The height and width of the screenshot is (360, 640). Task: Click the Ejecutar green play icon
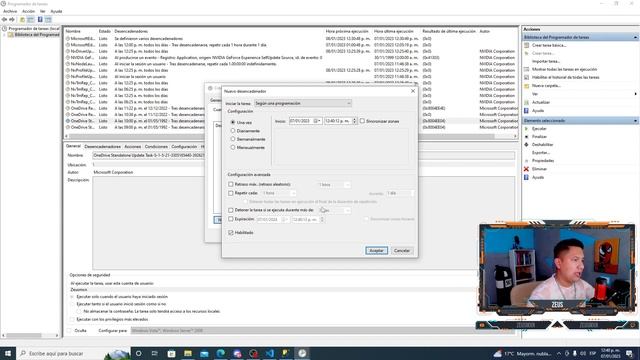527,129
